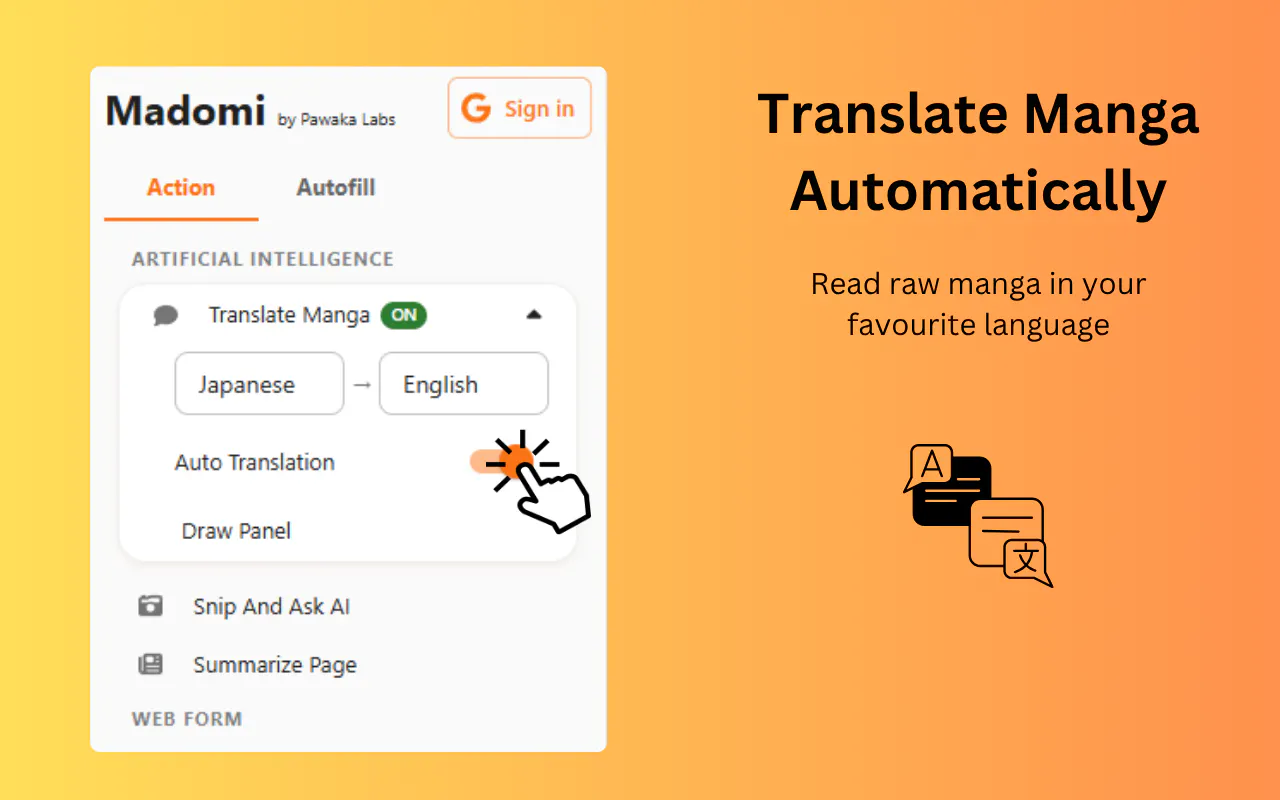Click the Summarize Page newspaper icon

[x=150, y=664]
